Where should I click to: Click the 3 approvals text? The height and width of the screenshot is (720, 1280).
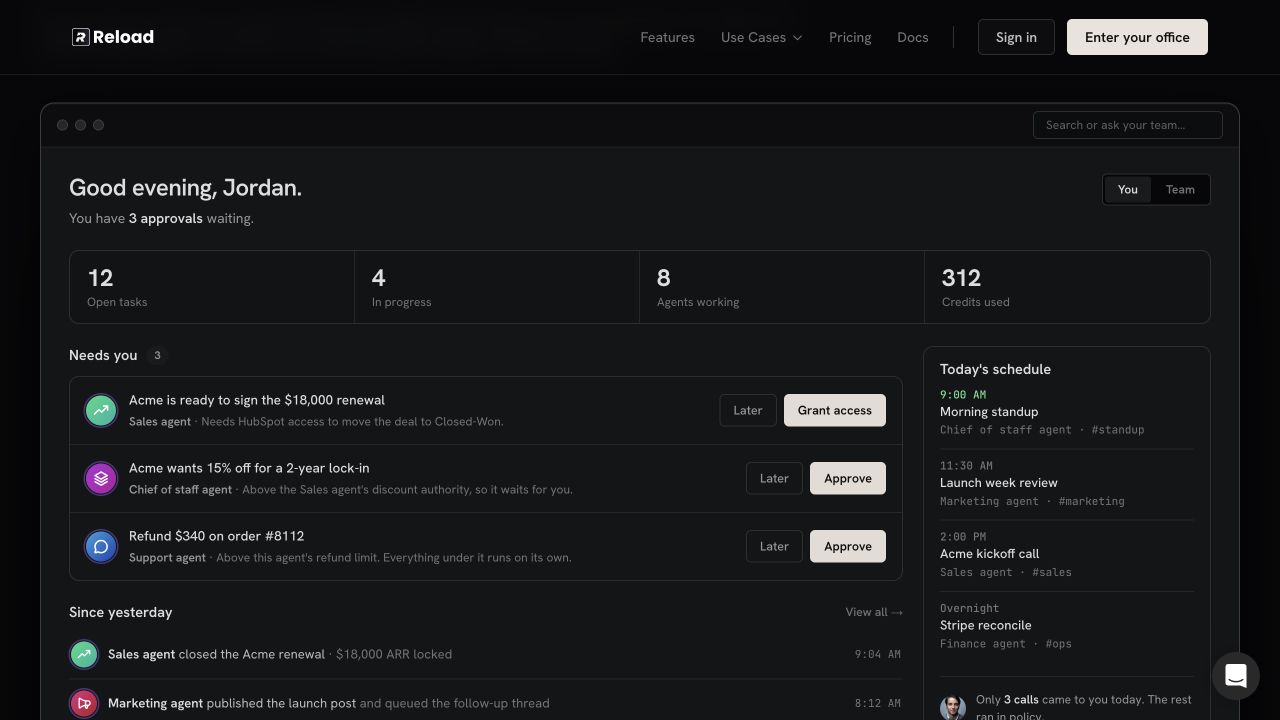pyautogui.click(x=165, y=218)
